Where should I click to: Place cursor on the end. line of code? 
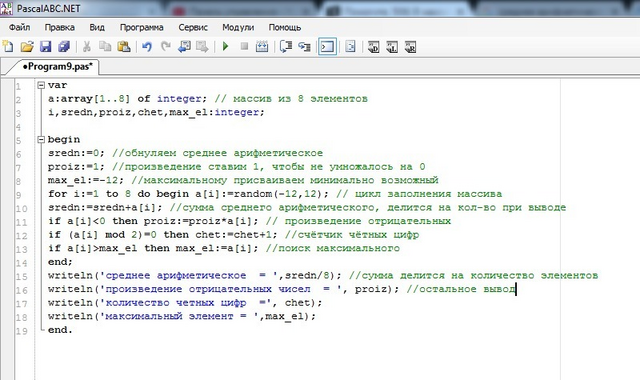(x=60, y=330)
